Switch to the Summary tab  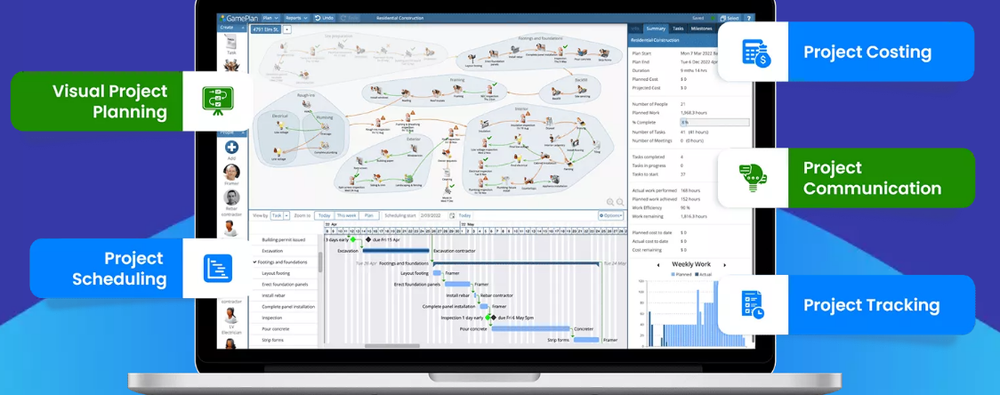(655, 29)
